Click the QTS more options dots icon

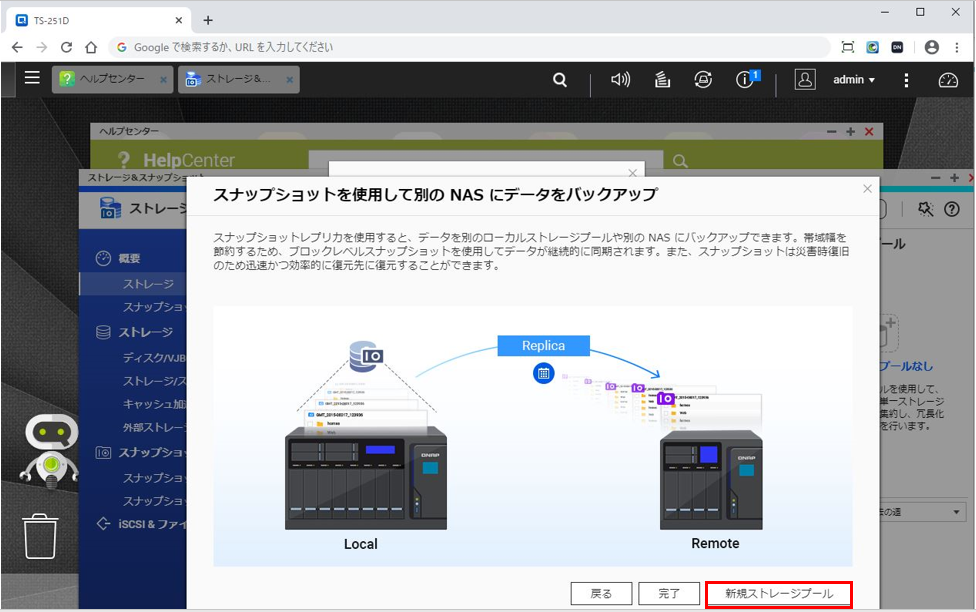907,80
